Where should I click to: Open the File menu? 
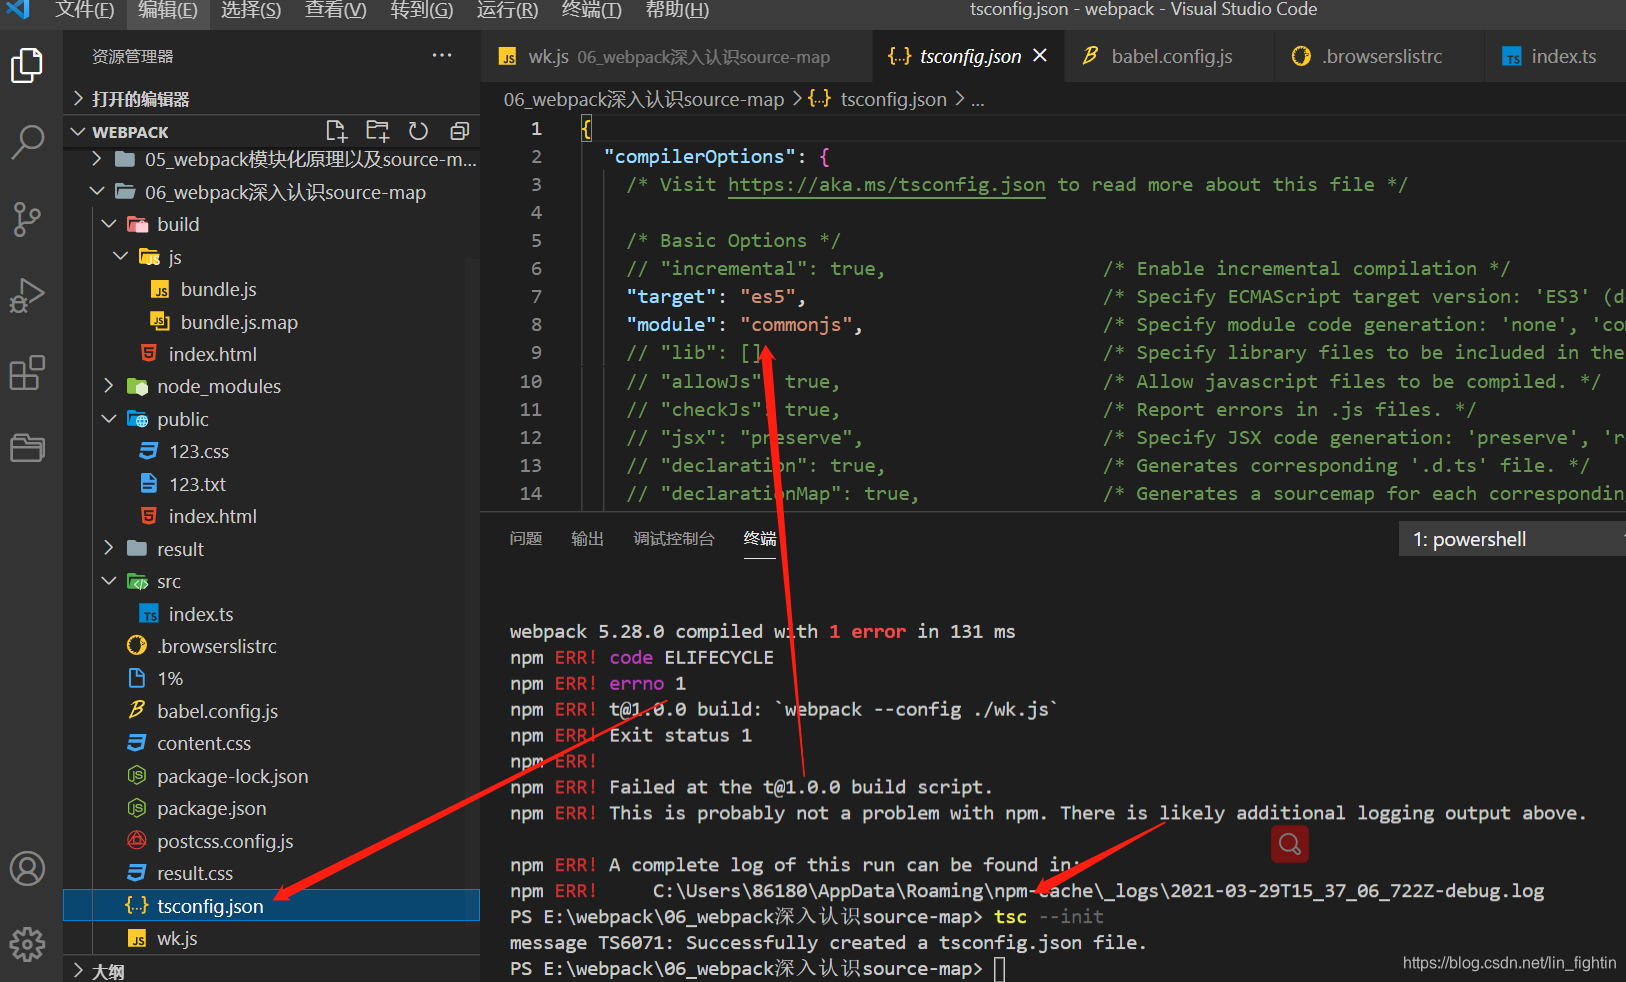pos(84,10)
